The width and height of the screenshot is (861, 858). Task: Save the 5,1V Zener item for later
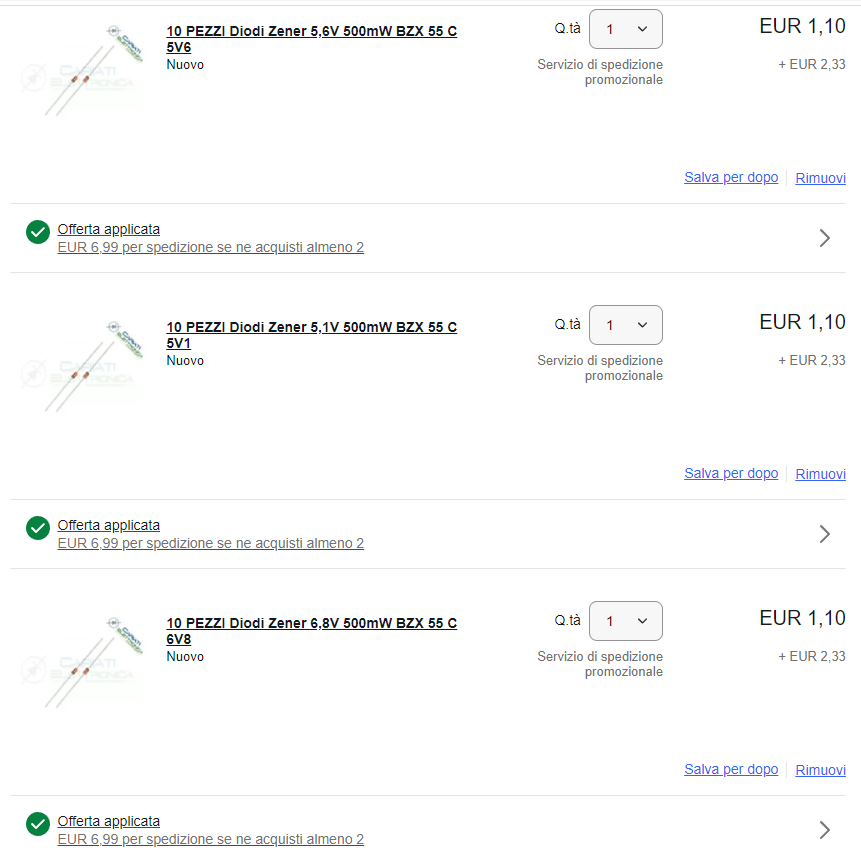pos(730,473)
